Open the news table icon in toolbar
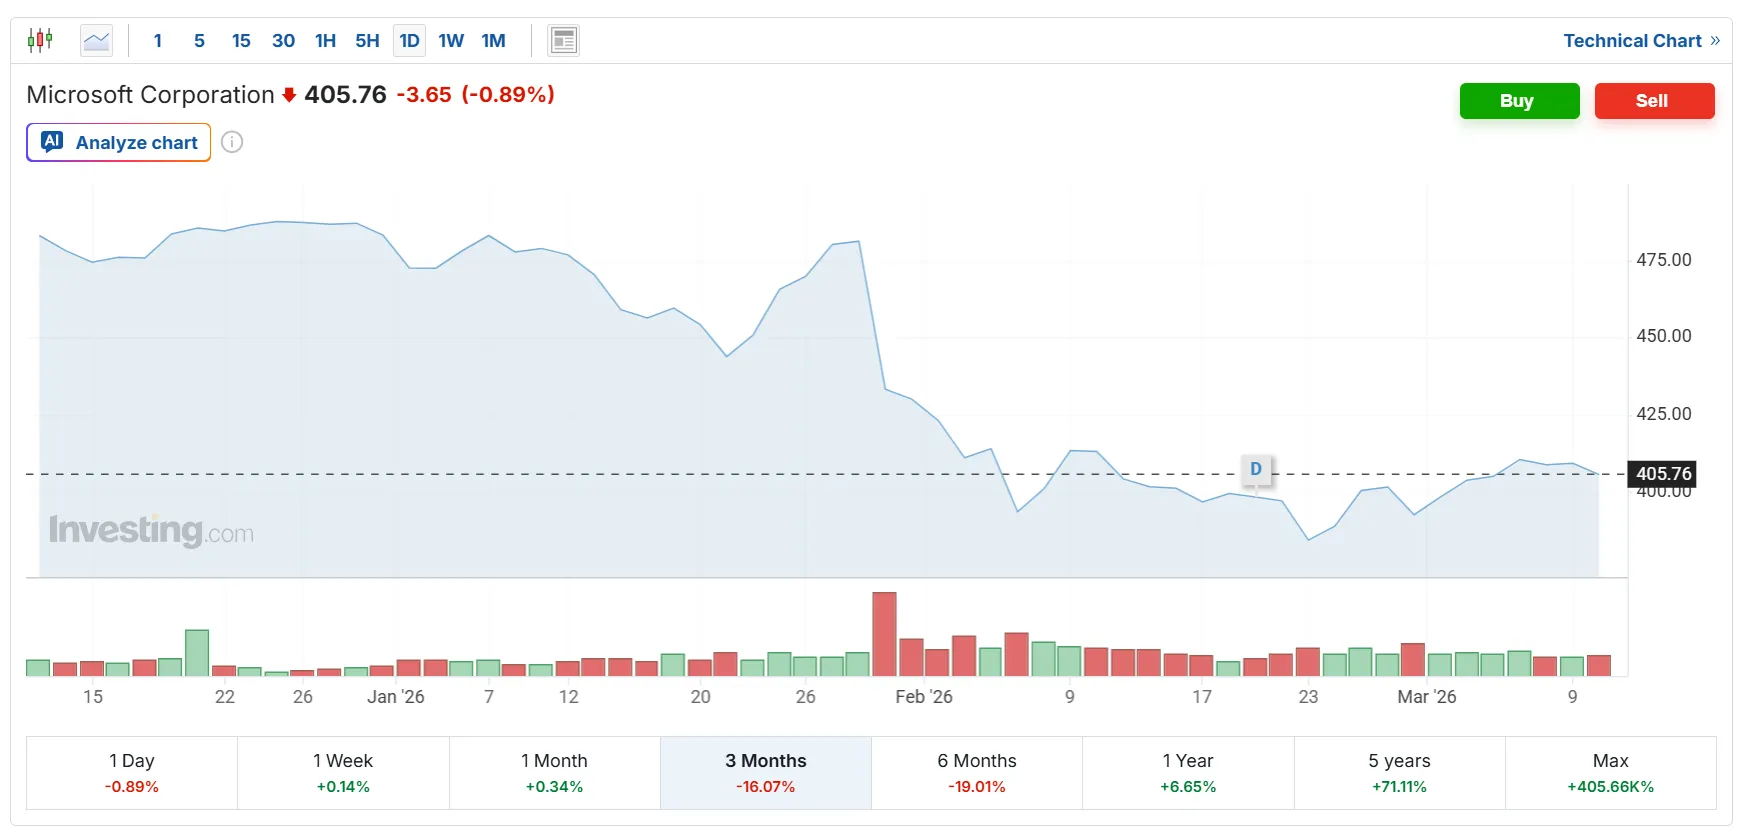1743x833 pixels. (564, 41)
